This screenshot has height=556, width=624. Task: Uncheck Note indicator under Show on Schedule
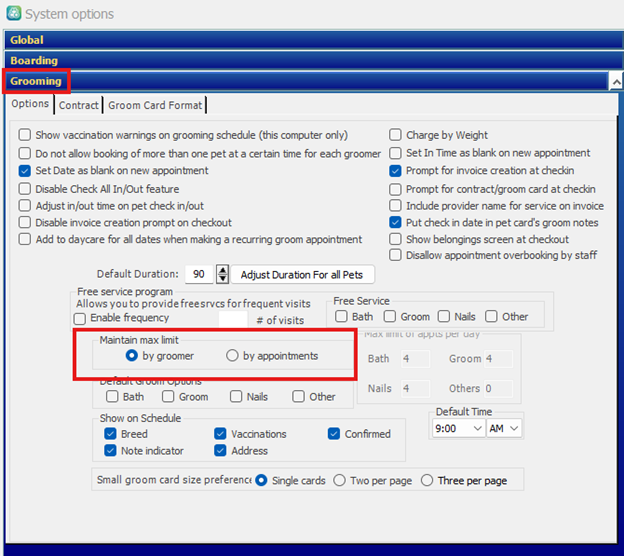(x=110, y=451)
